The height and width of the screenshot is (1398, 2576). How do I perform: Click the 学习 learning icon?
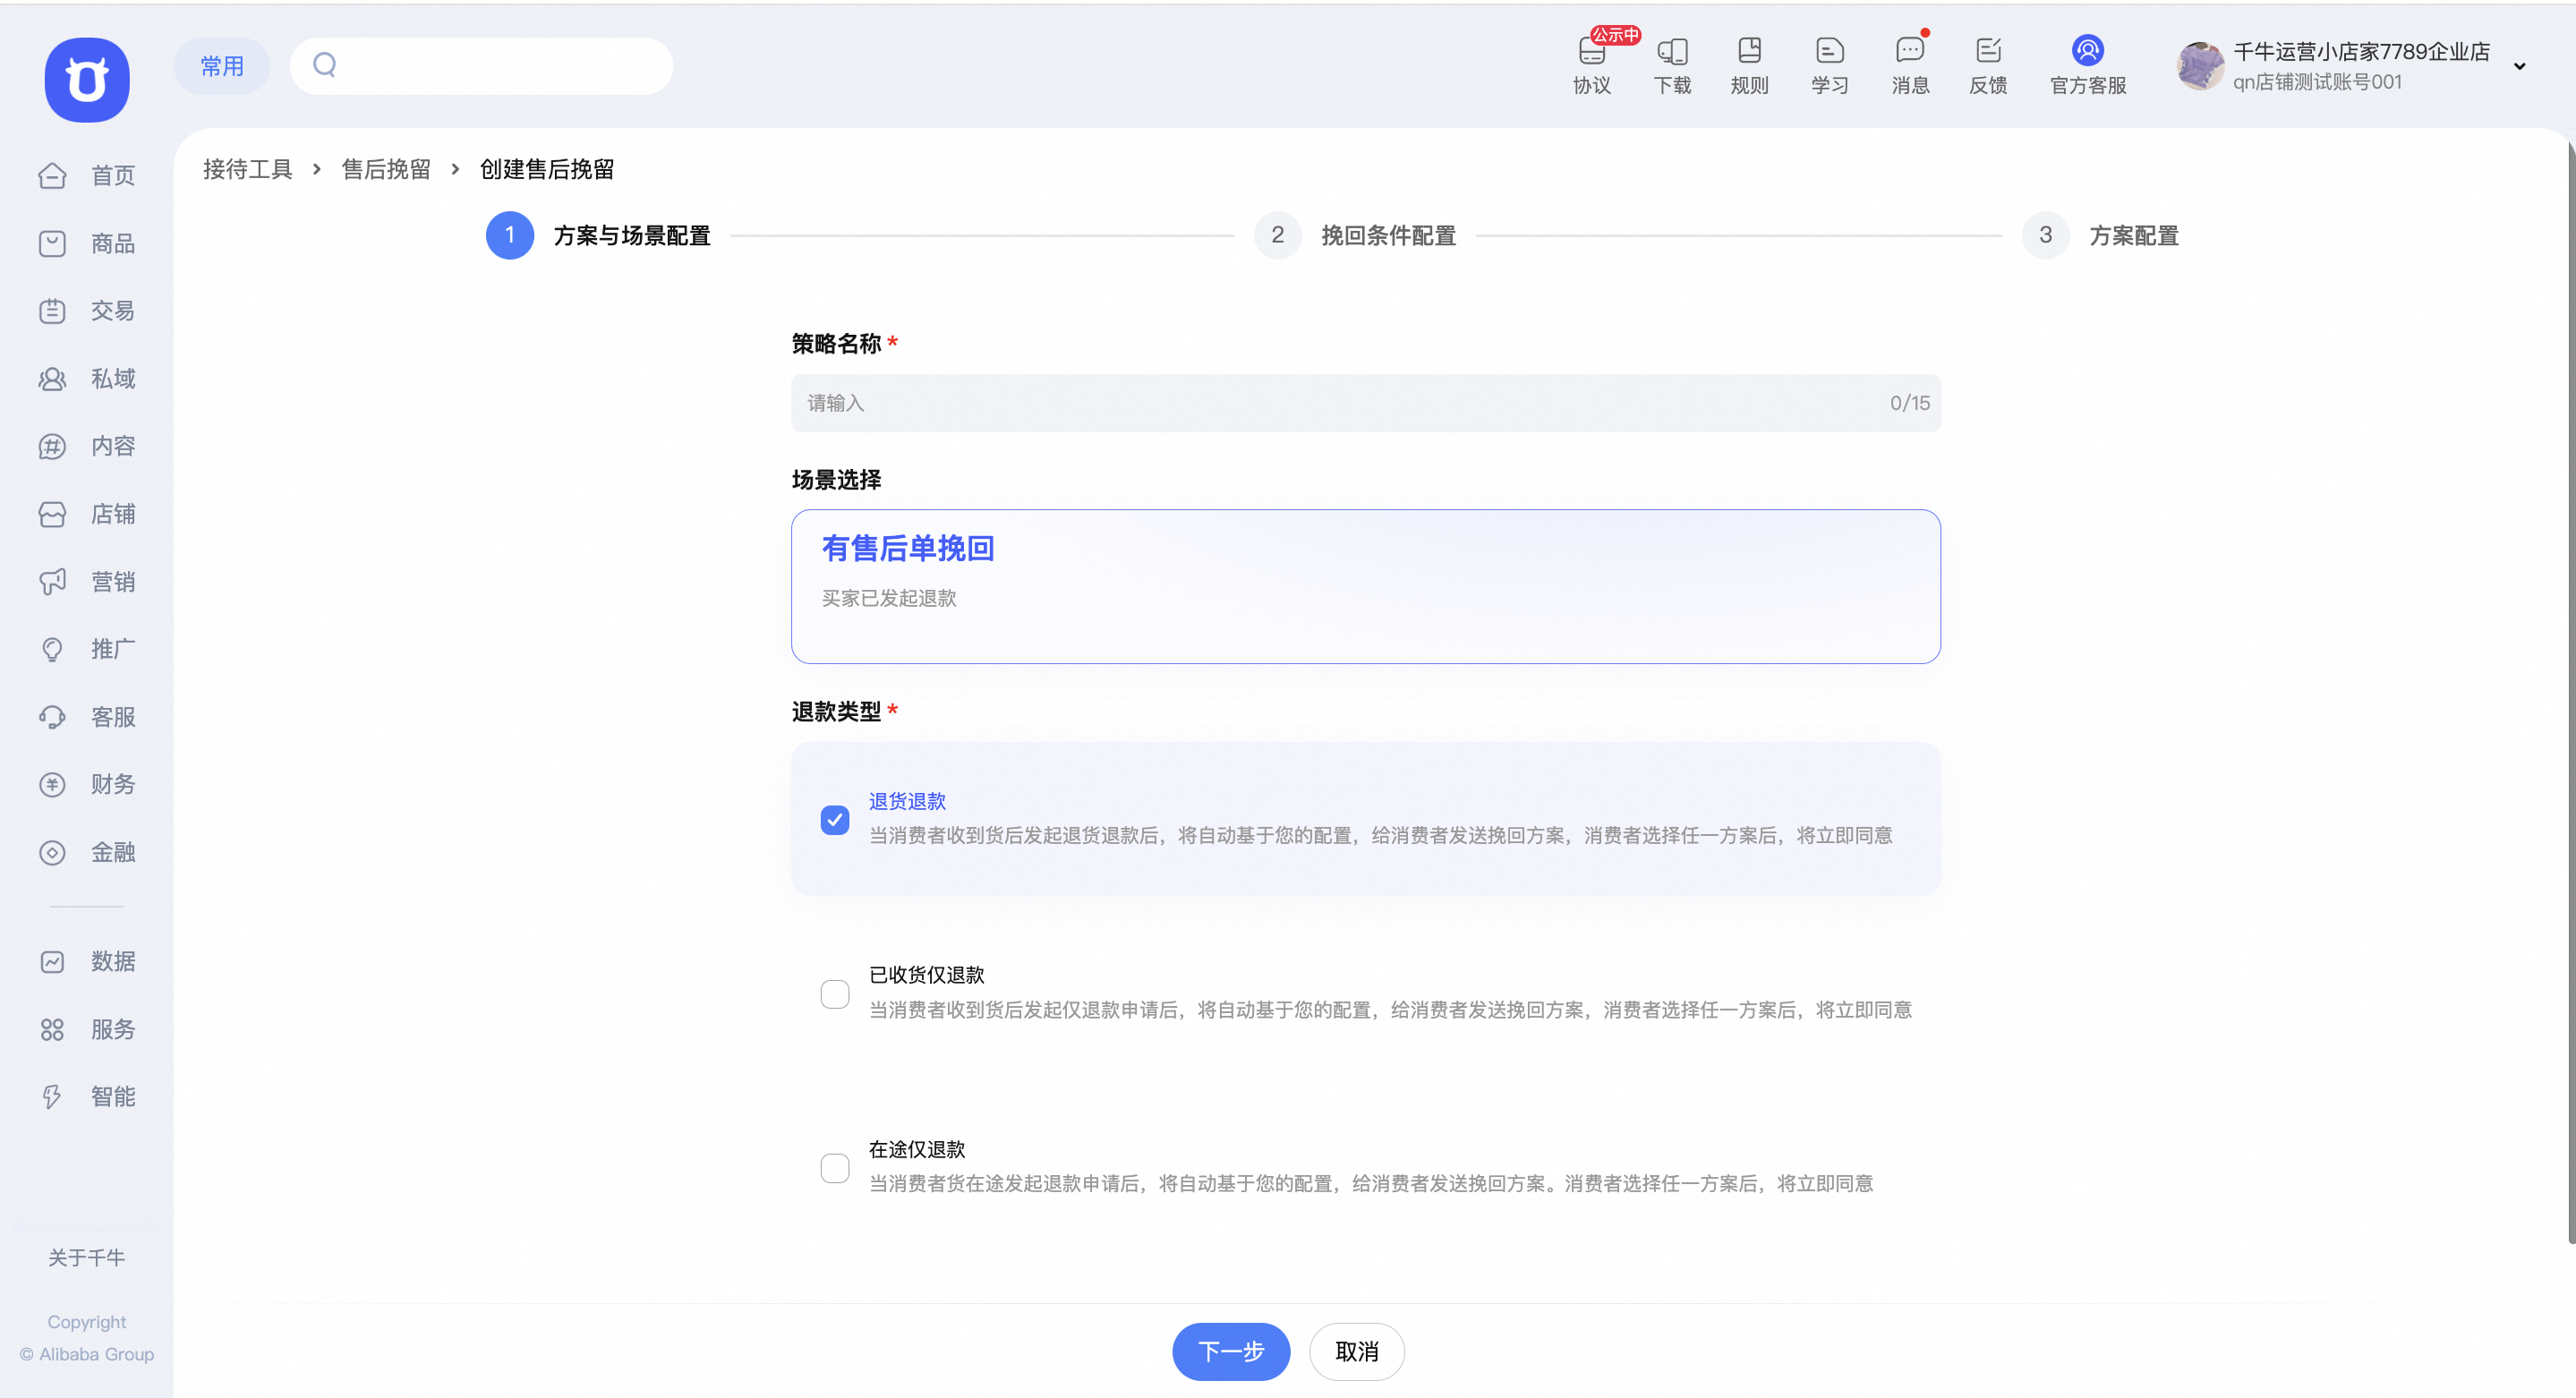1829,65
